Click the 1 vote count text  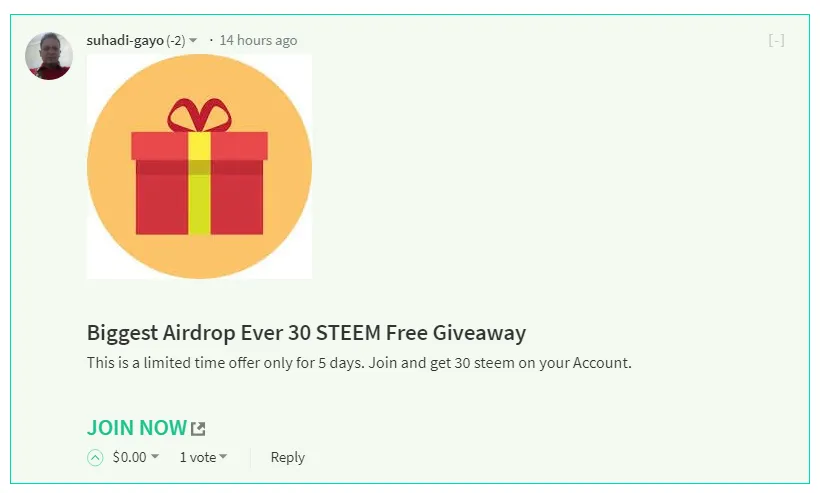point(198,457)
